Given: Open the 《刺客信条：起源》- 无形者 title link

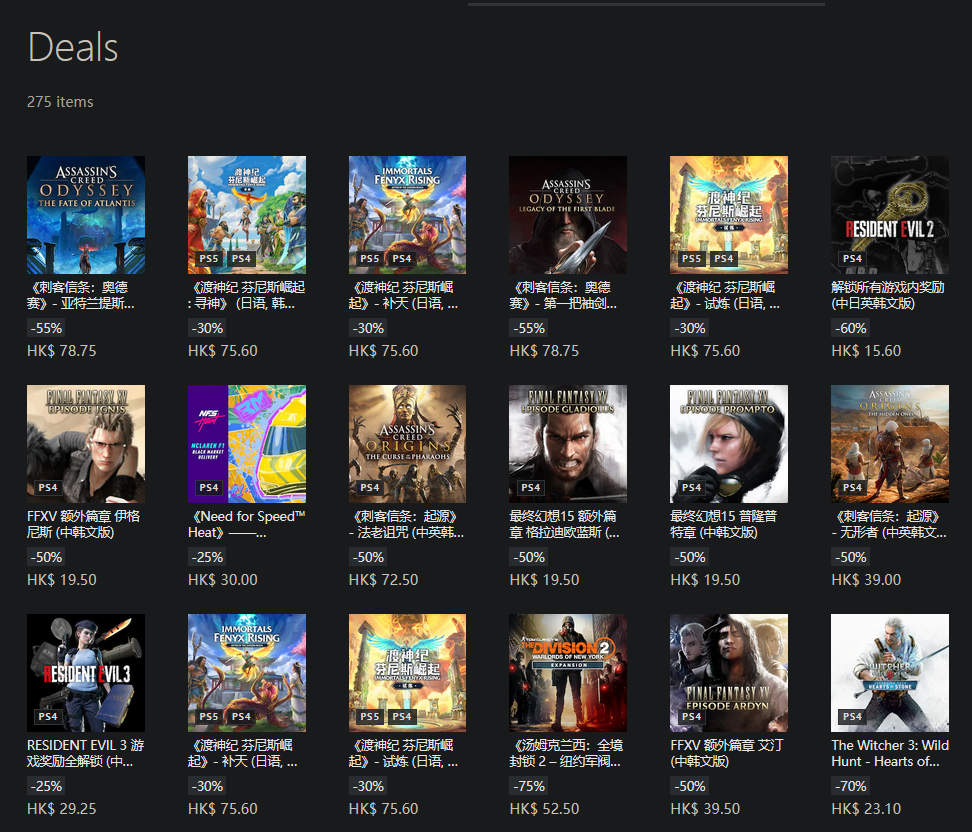Looking at the screenshot, I should (x=889, y=524).
